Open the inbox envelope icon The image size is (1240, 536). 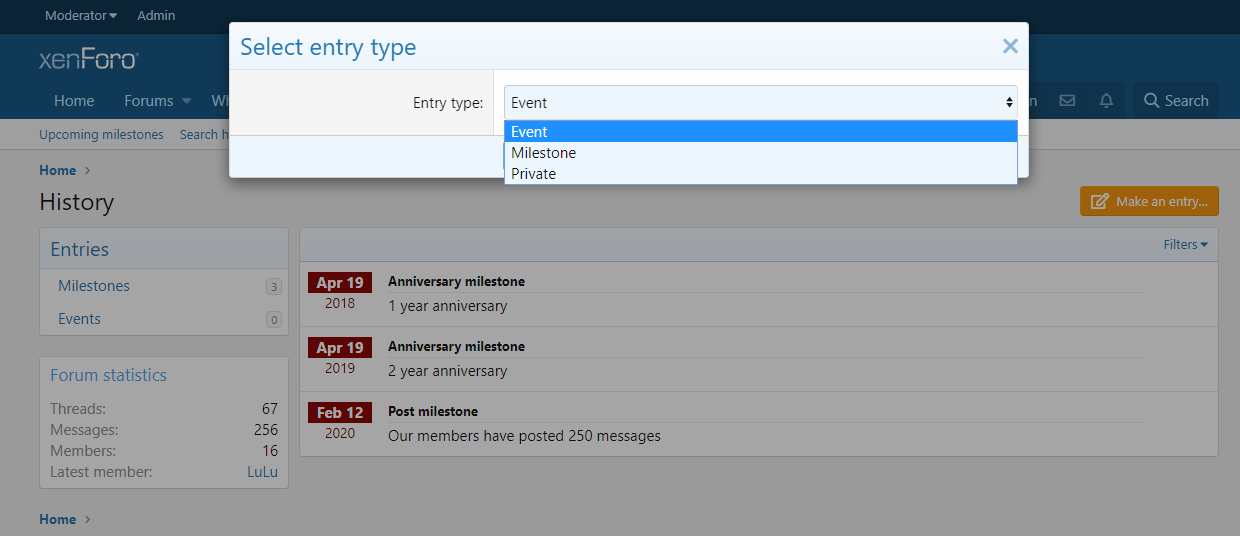(1067, 101)
